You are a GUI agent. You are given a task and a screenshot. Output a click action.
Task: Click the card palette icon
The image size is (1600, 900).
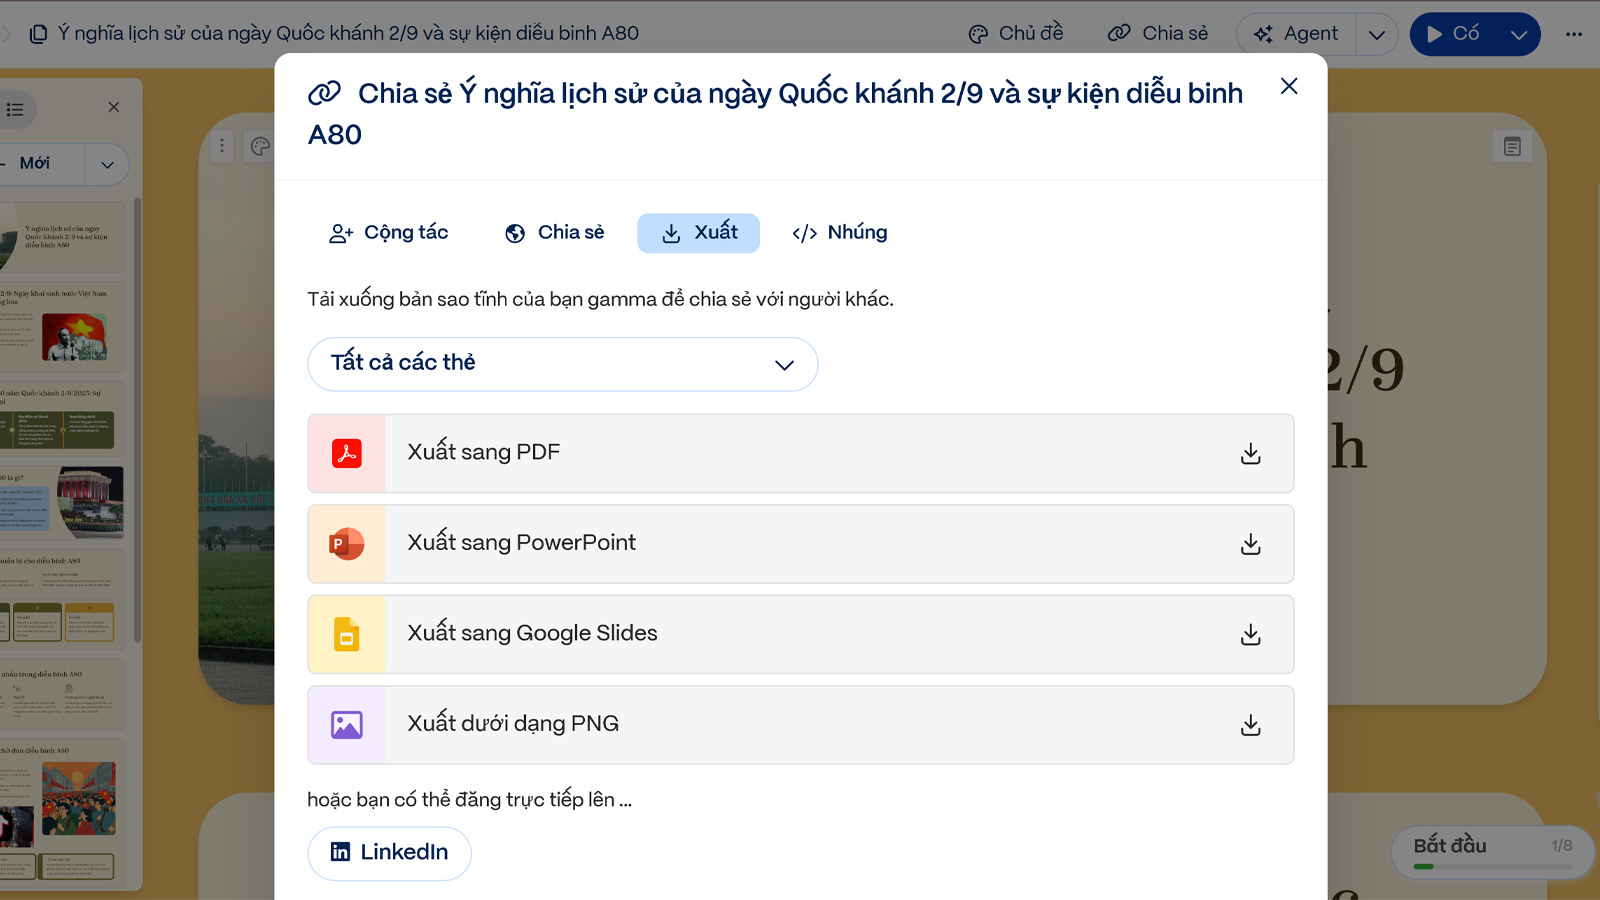tap(260, 147)
